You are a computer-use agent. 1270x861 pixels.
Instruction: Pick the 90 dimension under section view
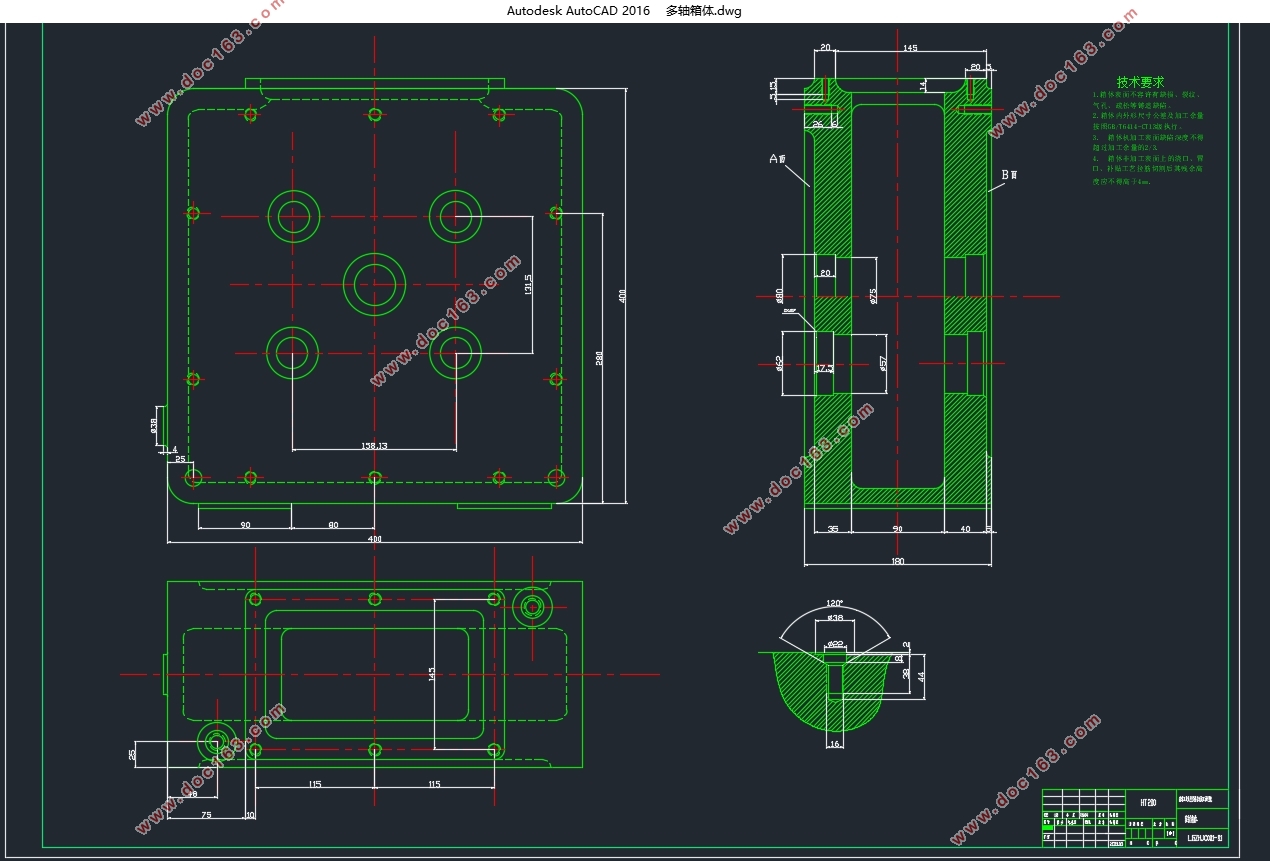coord(897,529)
